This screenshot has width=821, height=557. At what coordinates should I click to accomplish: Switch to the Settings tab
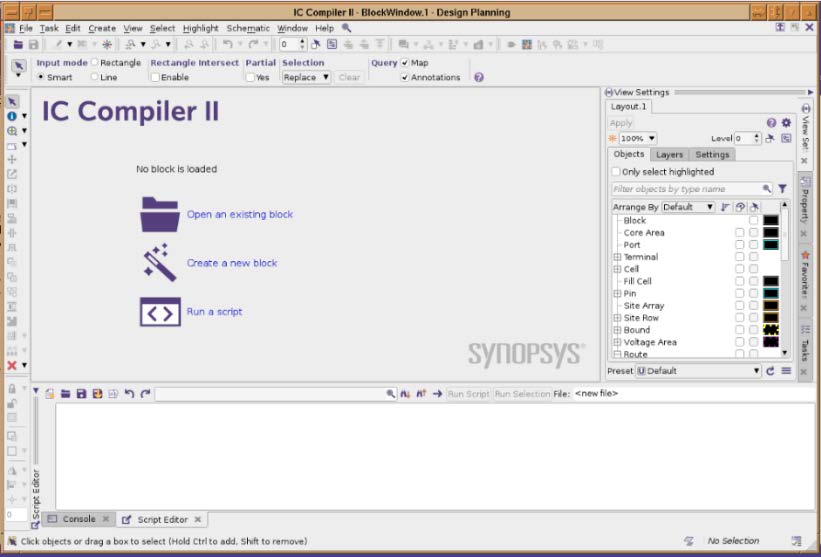(x=712, y=154)
